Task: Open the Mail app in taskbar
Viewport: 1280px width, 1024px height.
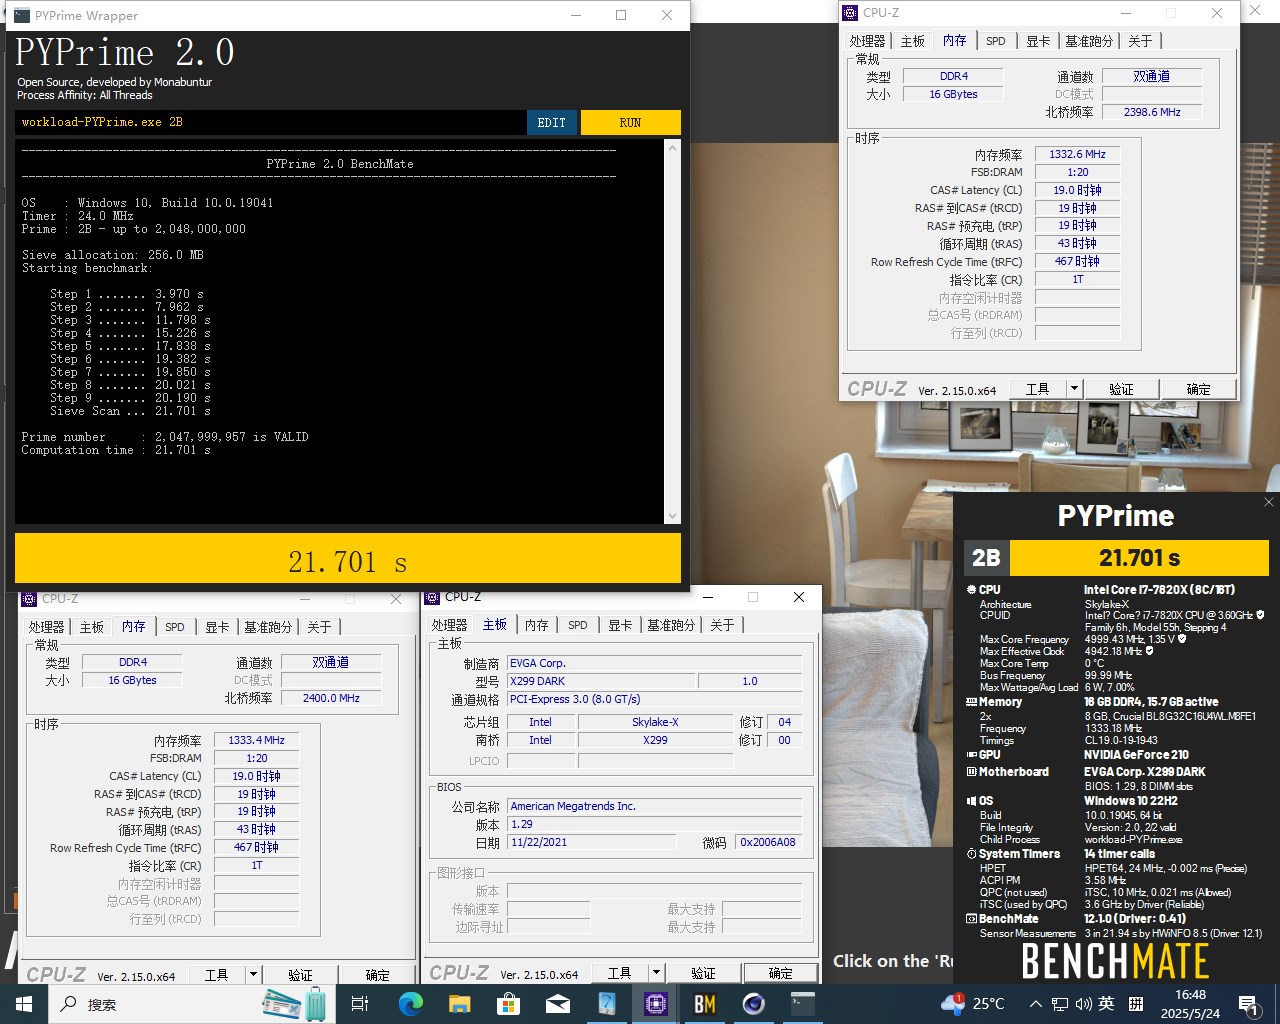Action: pos(557,1004)
